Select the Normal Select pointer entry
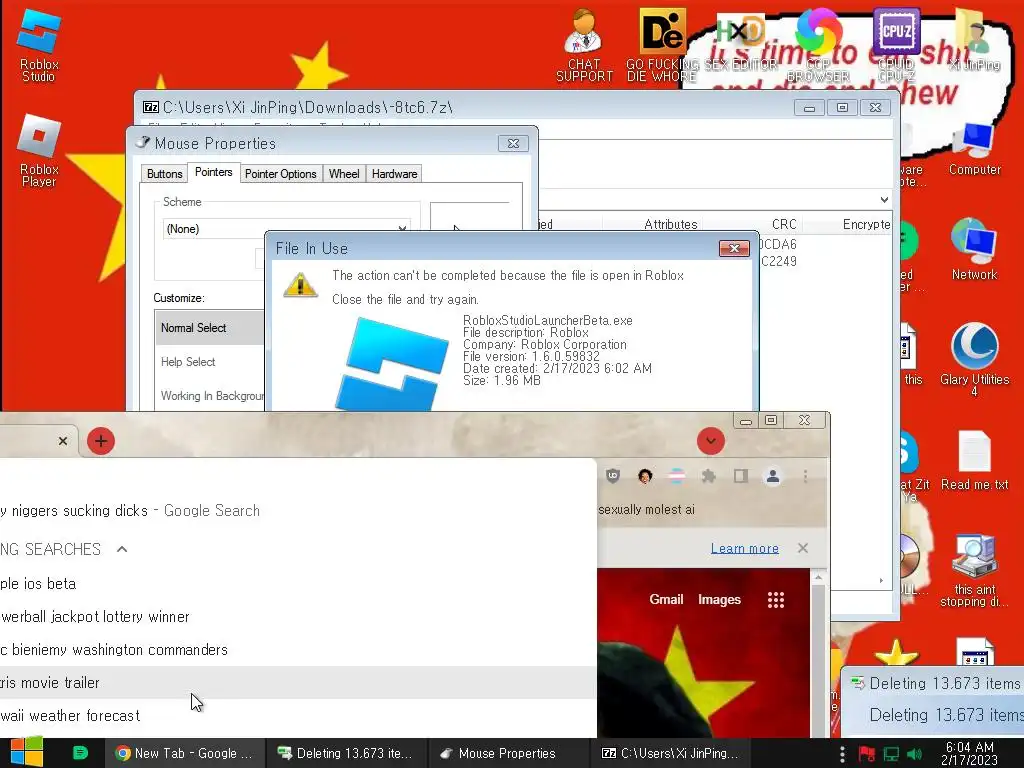Viewport: 1024px width, 768px height. click(x=210, y=328)
